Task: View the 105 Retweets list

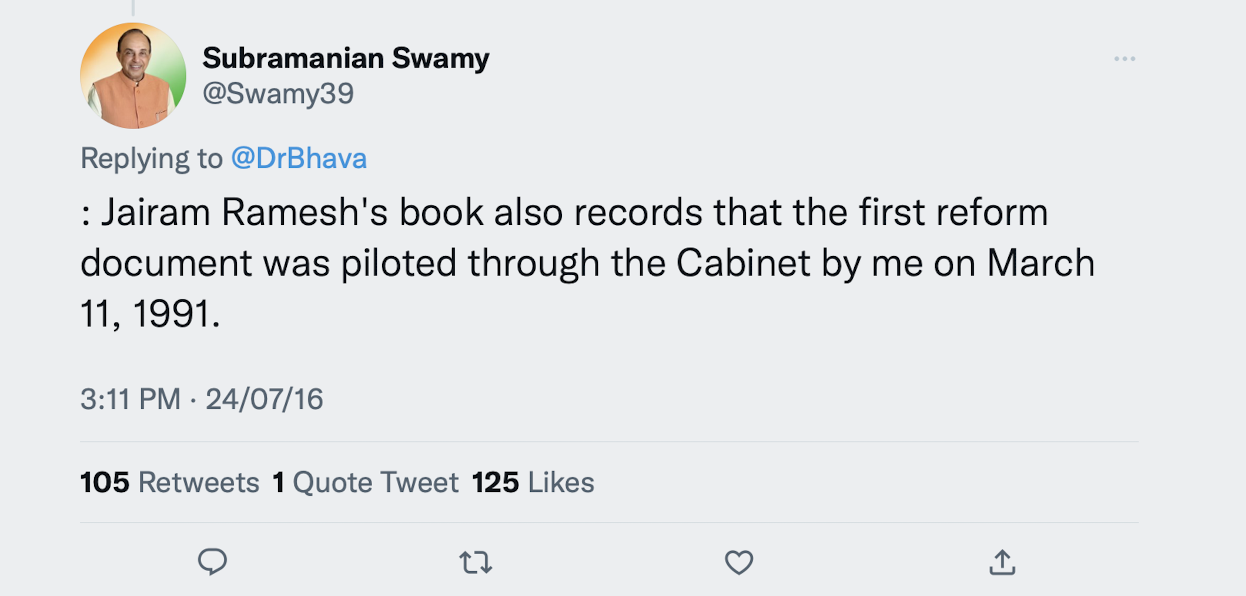Action: tap(170, 483)
